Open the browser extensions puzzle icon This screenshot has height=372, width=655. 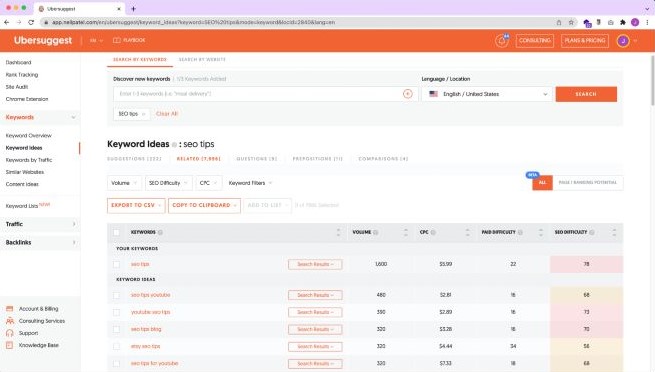[x=623, y=23]
